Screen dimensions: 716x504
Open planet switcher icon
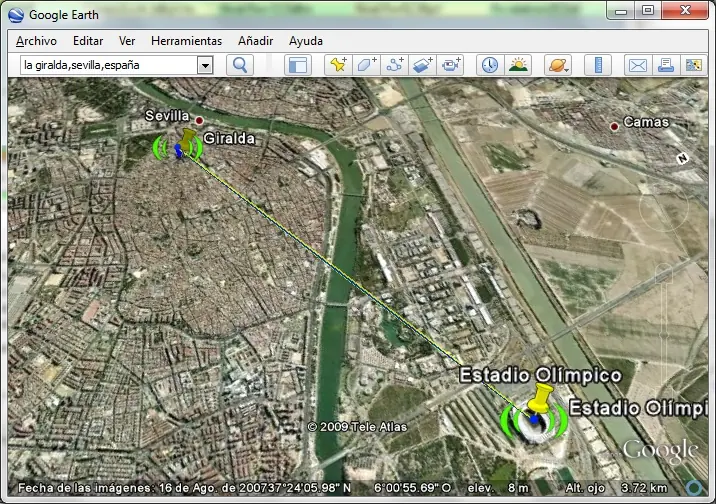point(558,65)
